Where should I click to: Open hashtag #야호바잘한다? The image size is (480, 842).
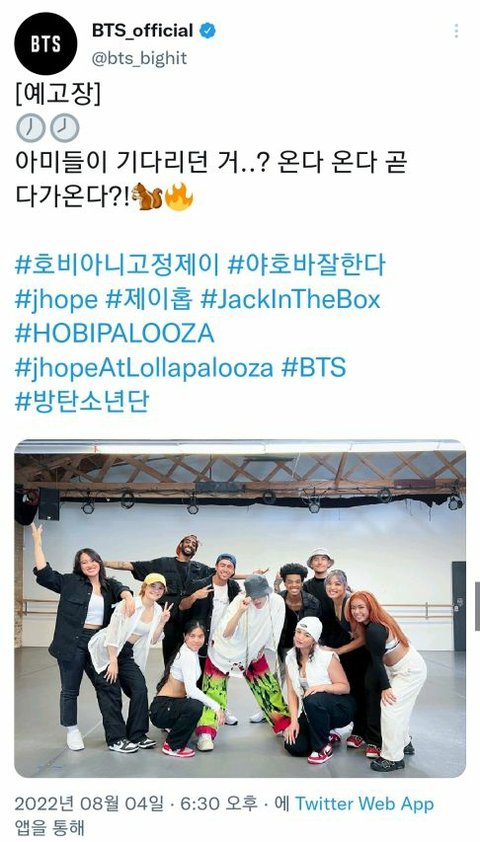(x=307, y=265)
